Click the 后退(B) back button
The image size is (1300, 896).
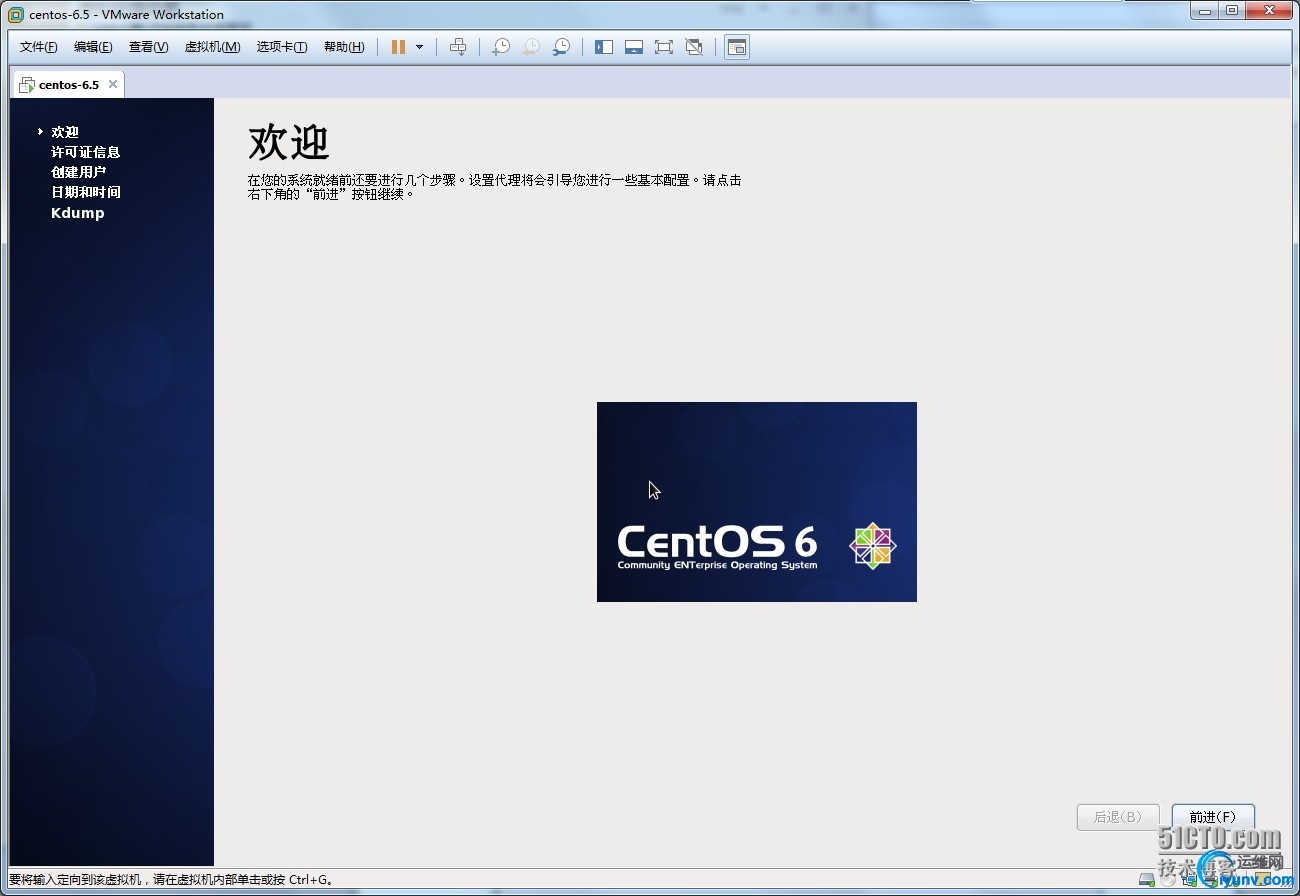pos(1118,817)
